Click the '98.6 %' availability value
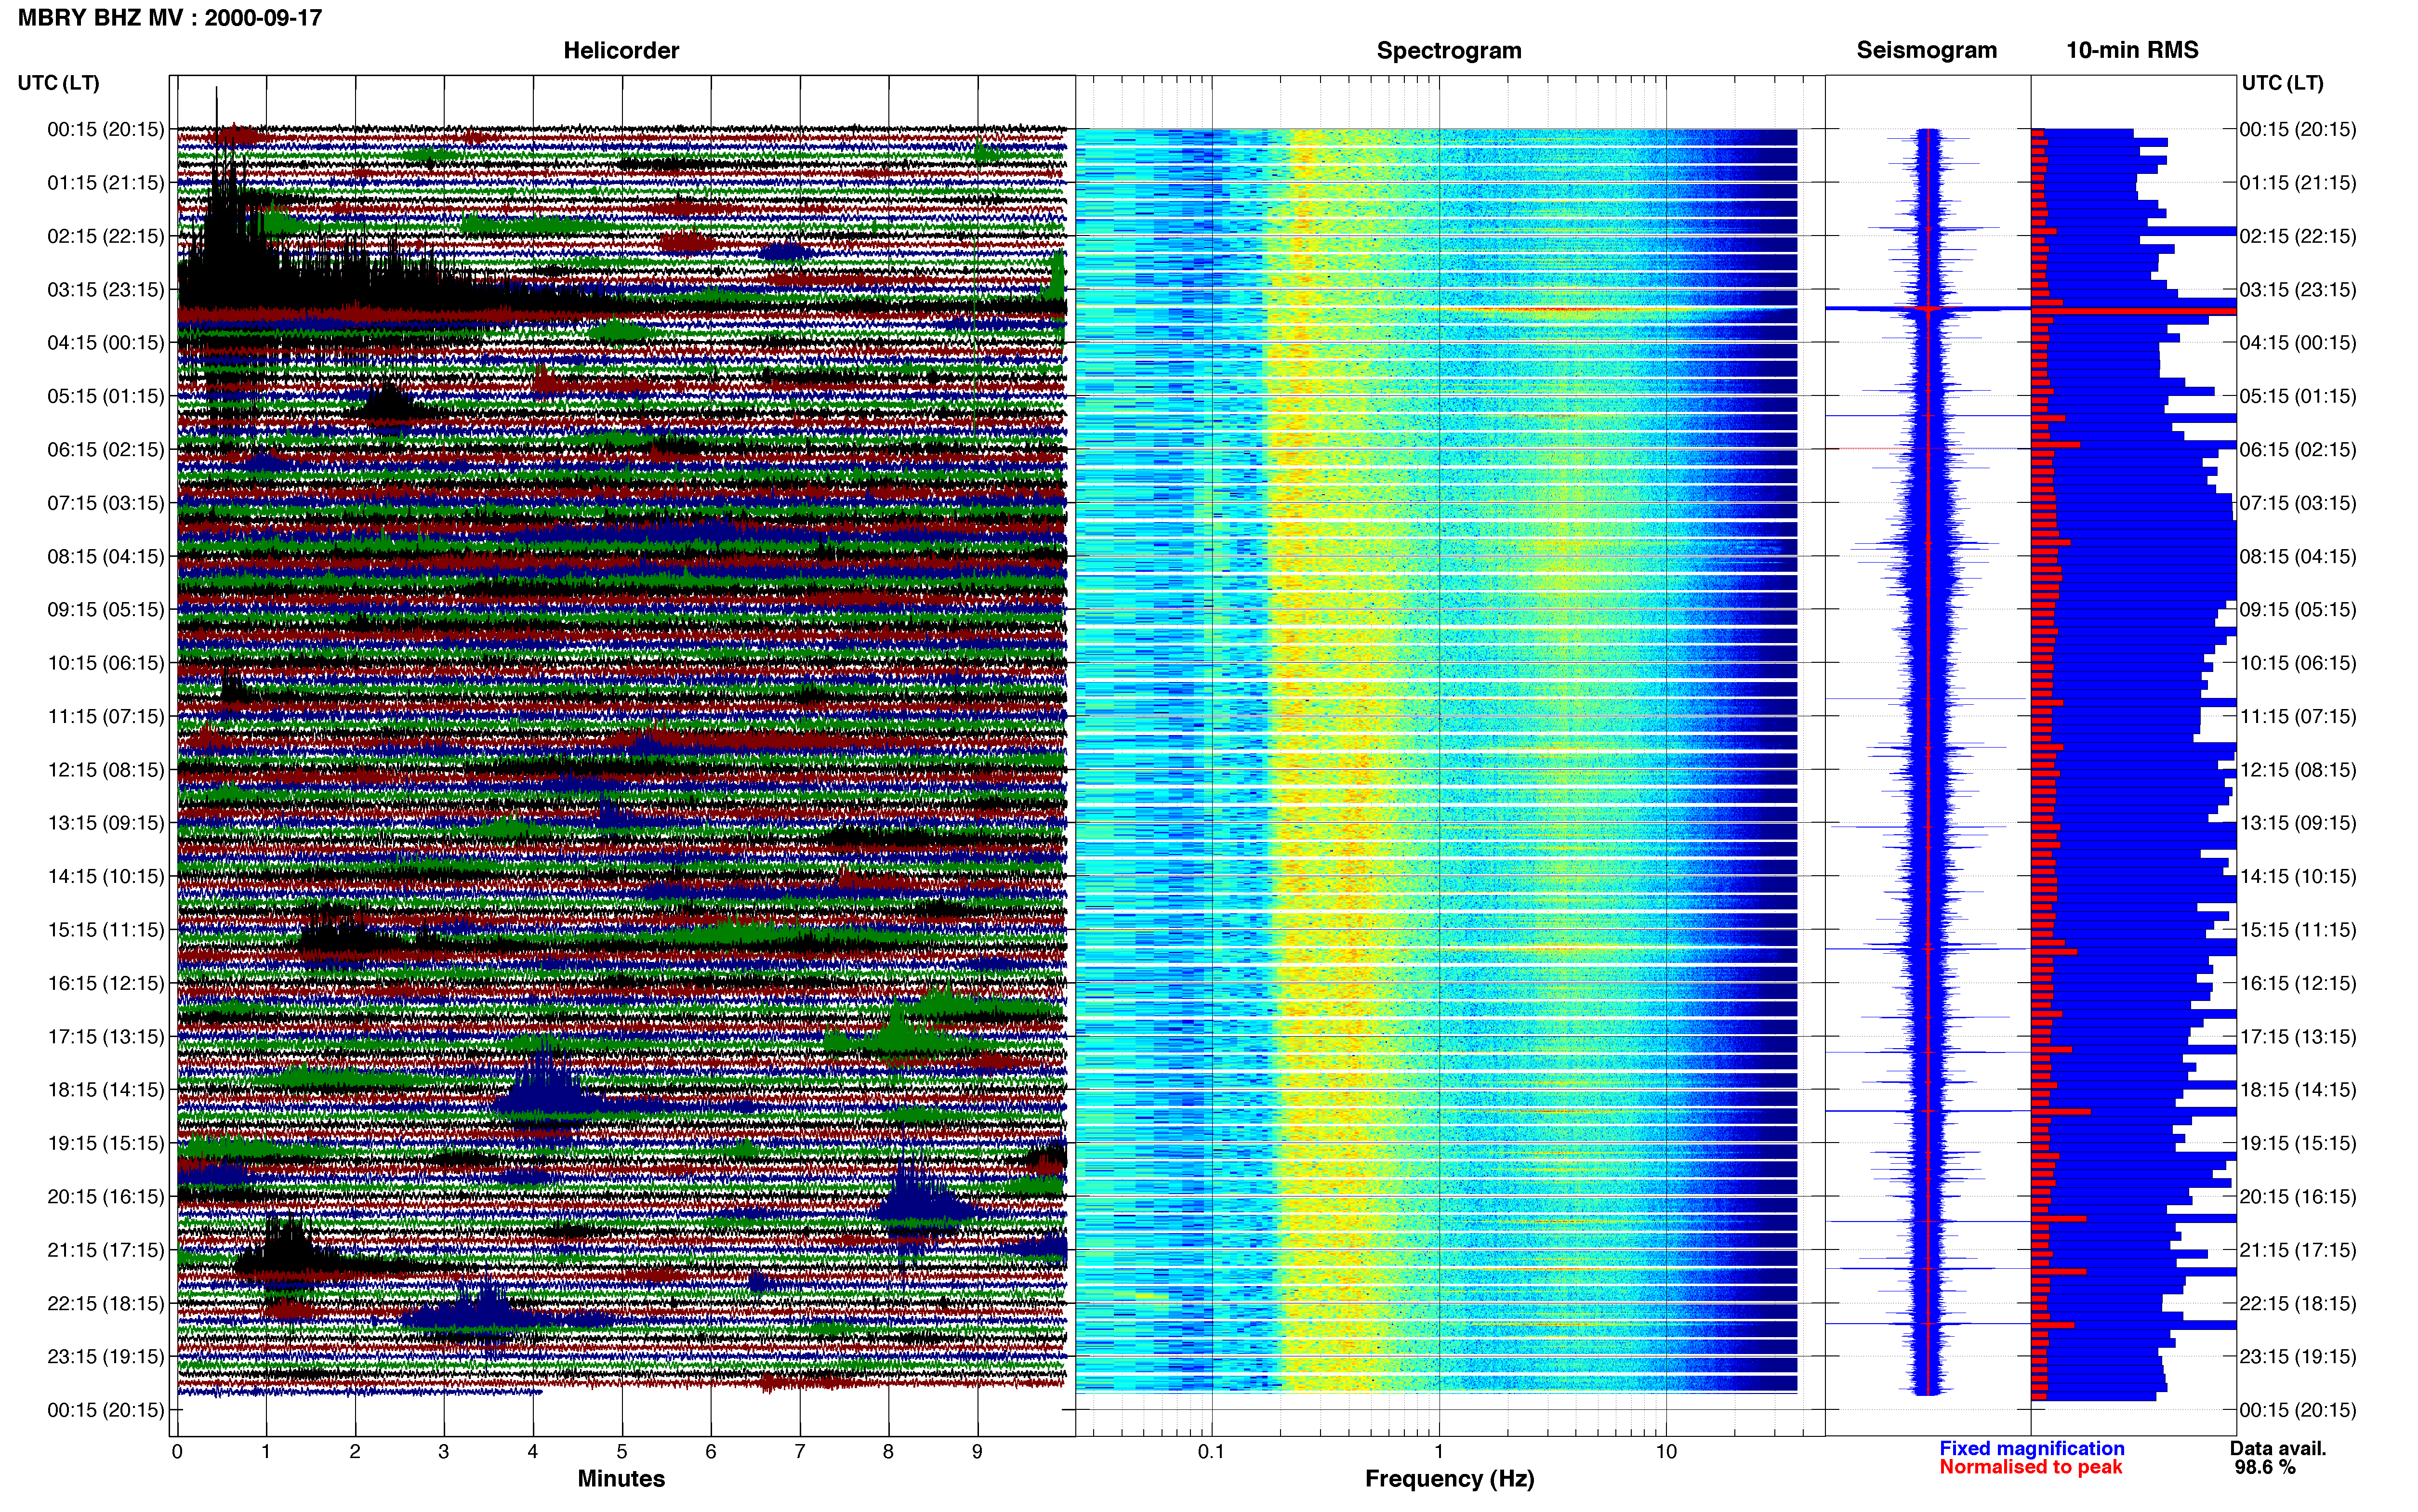 pos(2265,1467)
